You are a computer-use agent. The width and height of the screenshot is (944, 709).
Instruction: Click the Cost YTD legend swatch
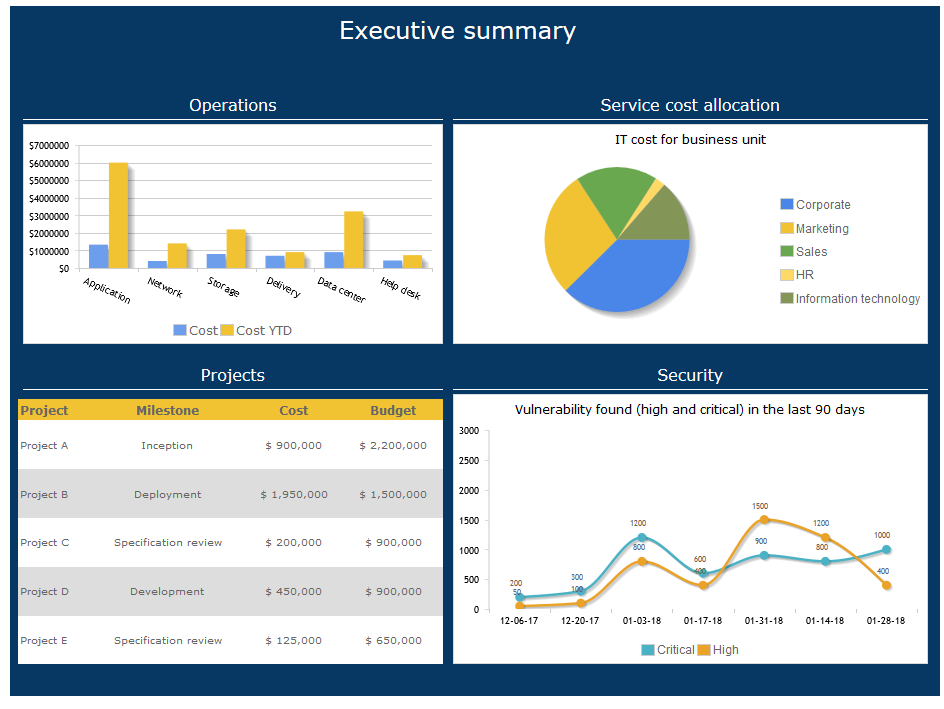(227, 330)
